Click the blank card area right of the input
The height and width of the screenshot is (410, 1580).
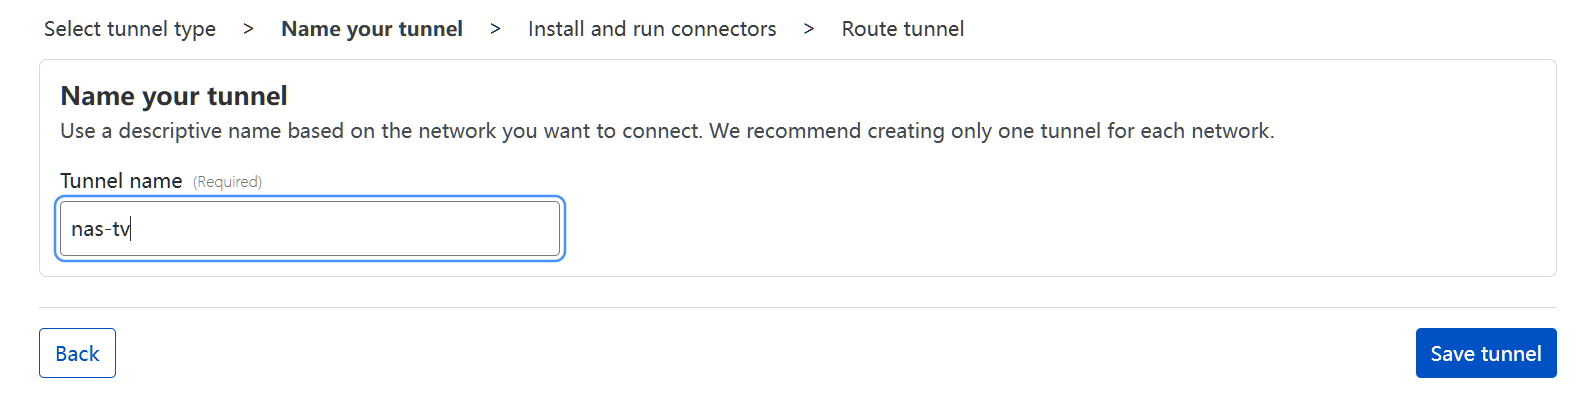pos(1050,229)
